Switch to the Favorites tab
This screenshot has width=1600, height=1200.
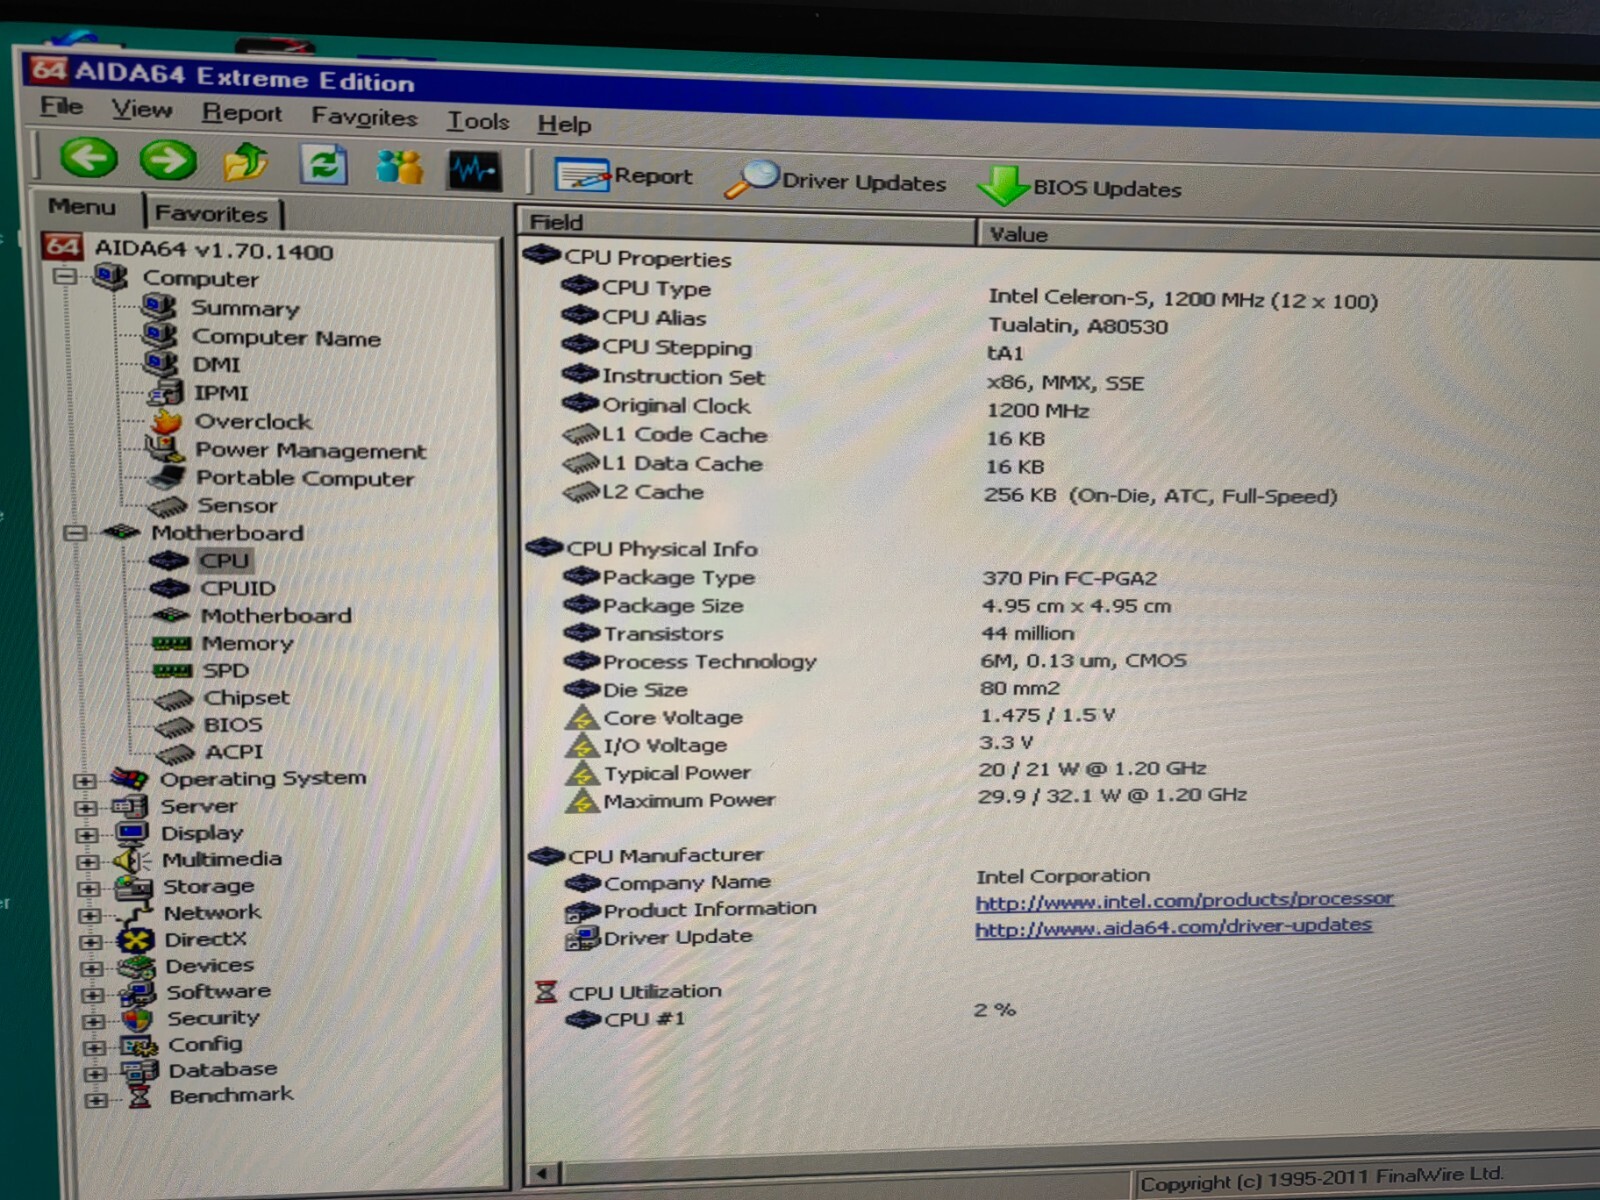(212, 213)
